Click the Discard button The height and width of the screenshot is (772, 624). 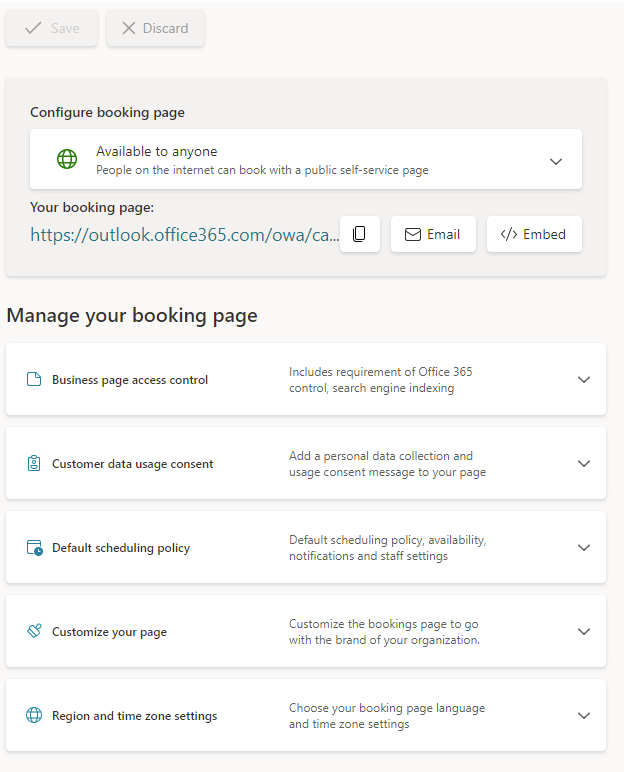pyautogui.click(x=155, y=28)
